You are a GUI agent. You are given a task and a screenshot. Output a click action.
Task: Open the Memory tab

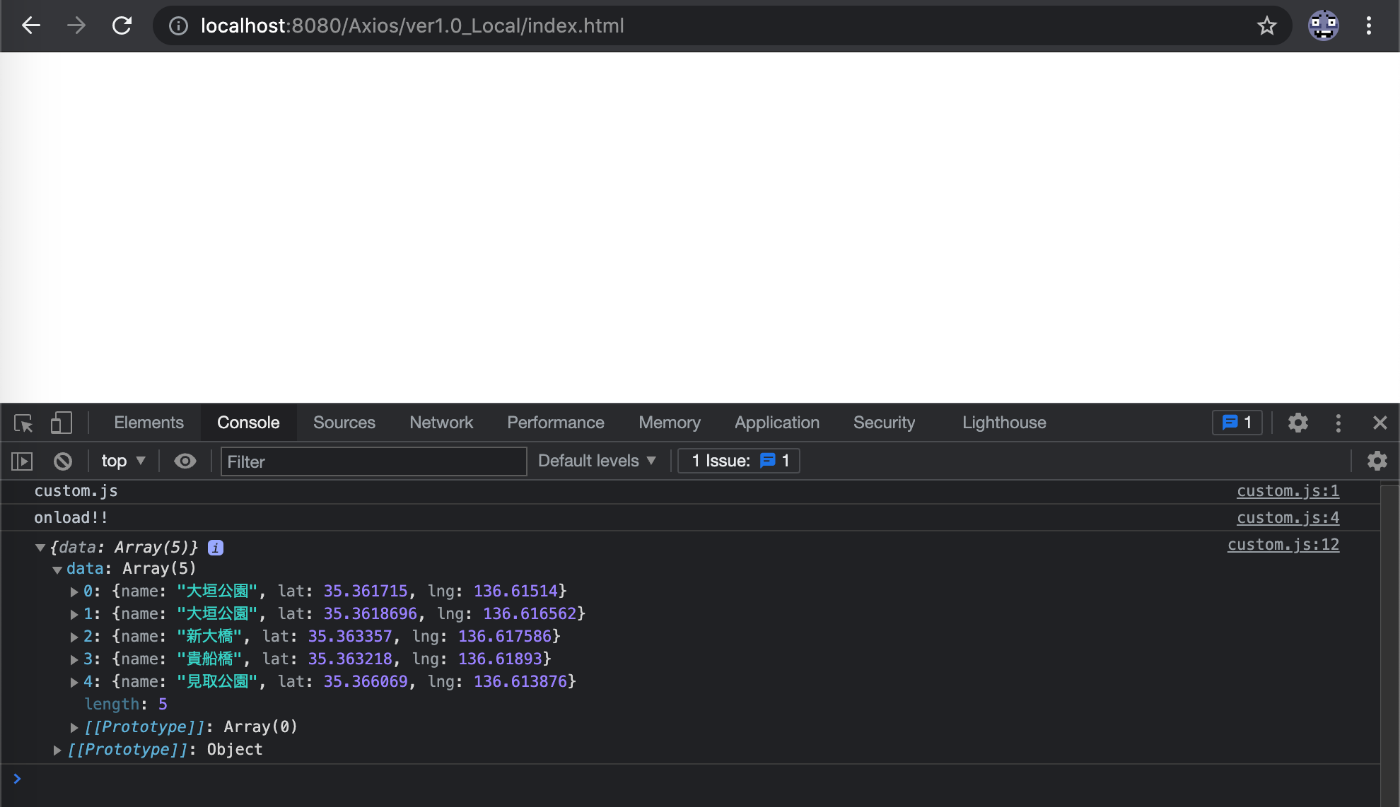[669, 423]
